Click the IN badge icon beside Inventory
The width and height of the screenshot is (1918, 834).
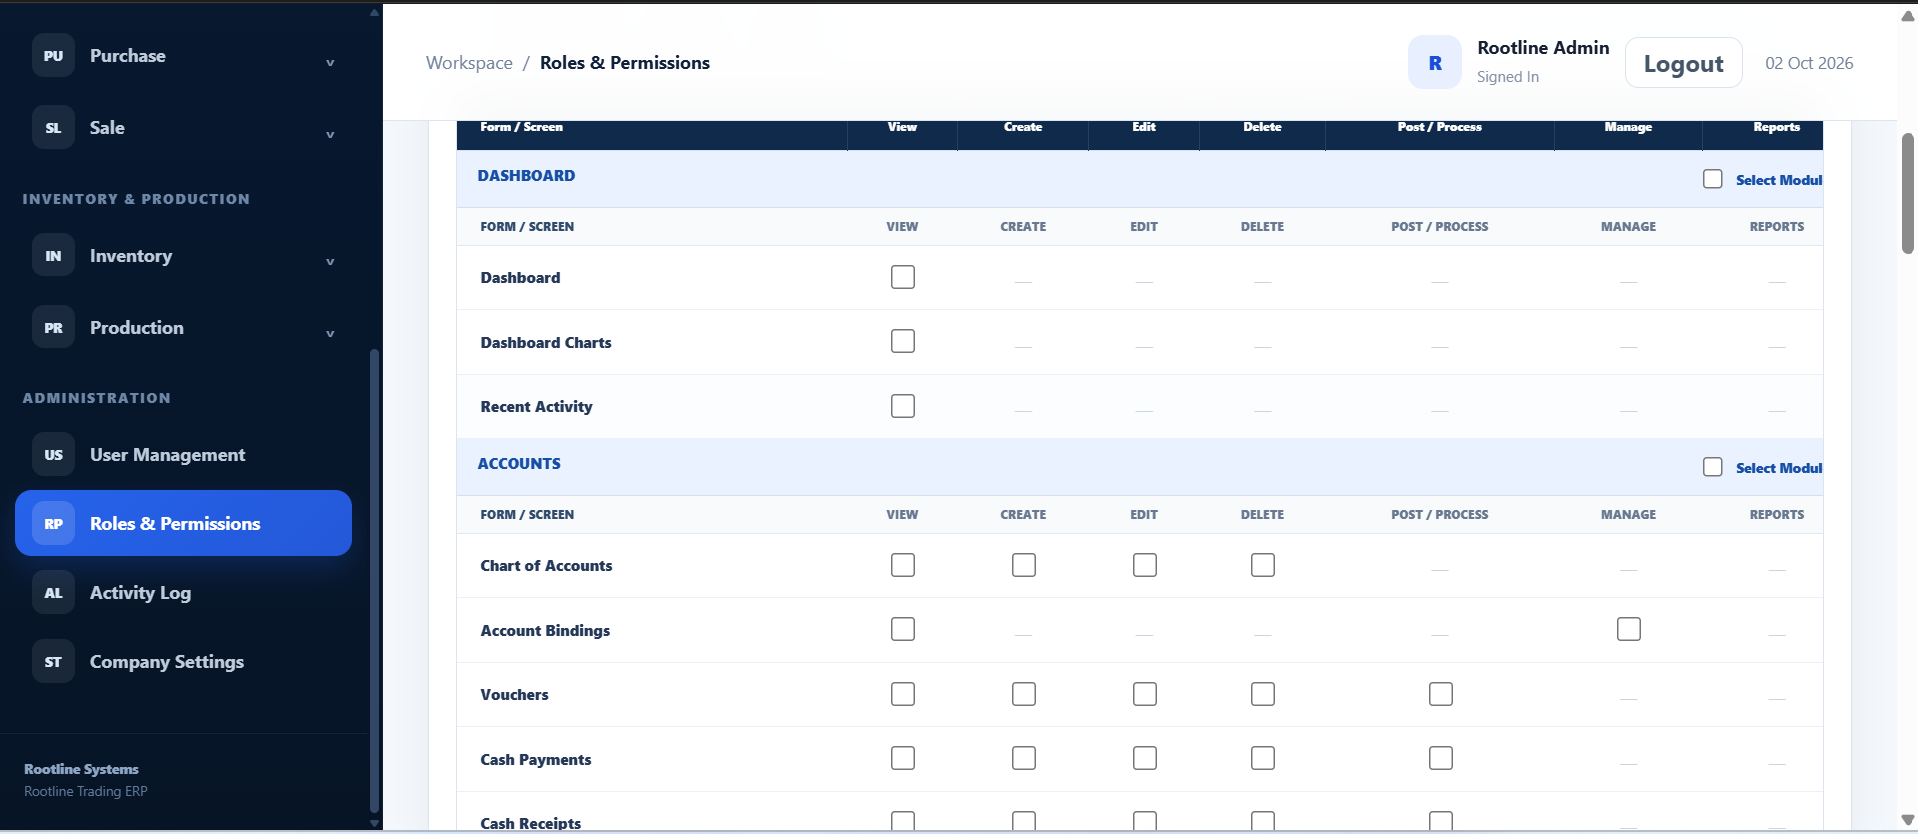(x=53, y=256)
